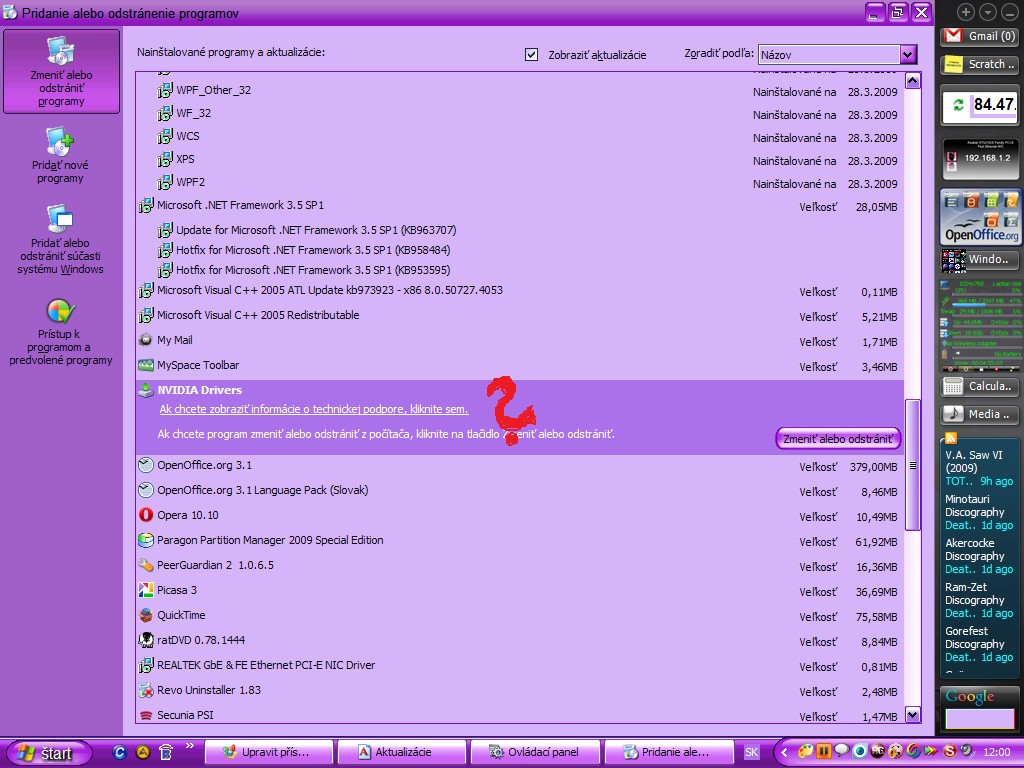Viewport: 1024px width, 768px height.
Task: Click the ratDVD 0.78.1444 icon
Action: [x=145, y=640]
